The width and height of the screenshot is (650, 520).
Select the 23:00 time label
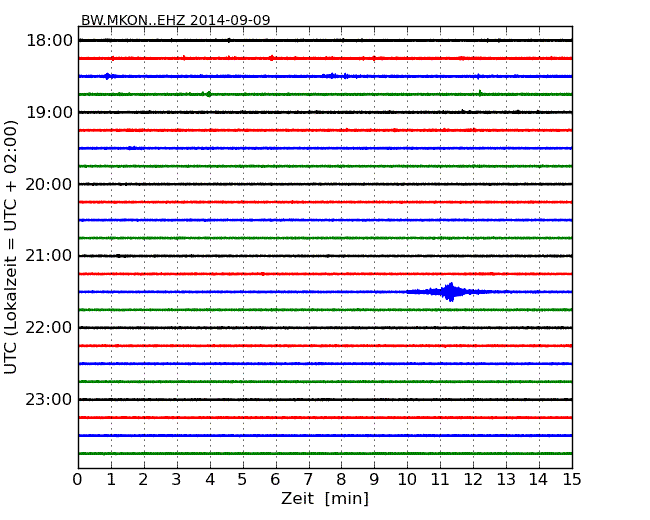[49, 399]
